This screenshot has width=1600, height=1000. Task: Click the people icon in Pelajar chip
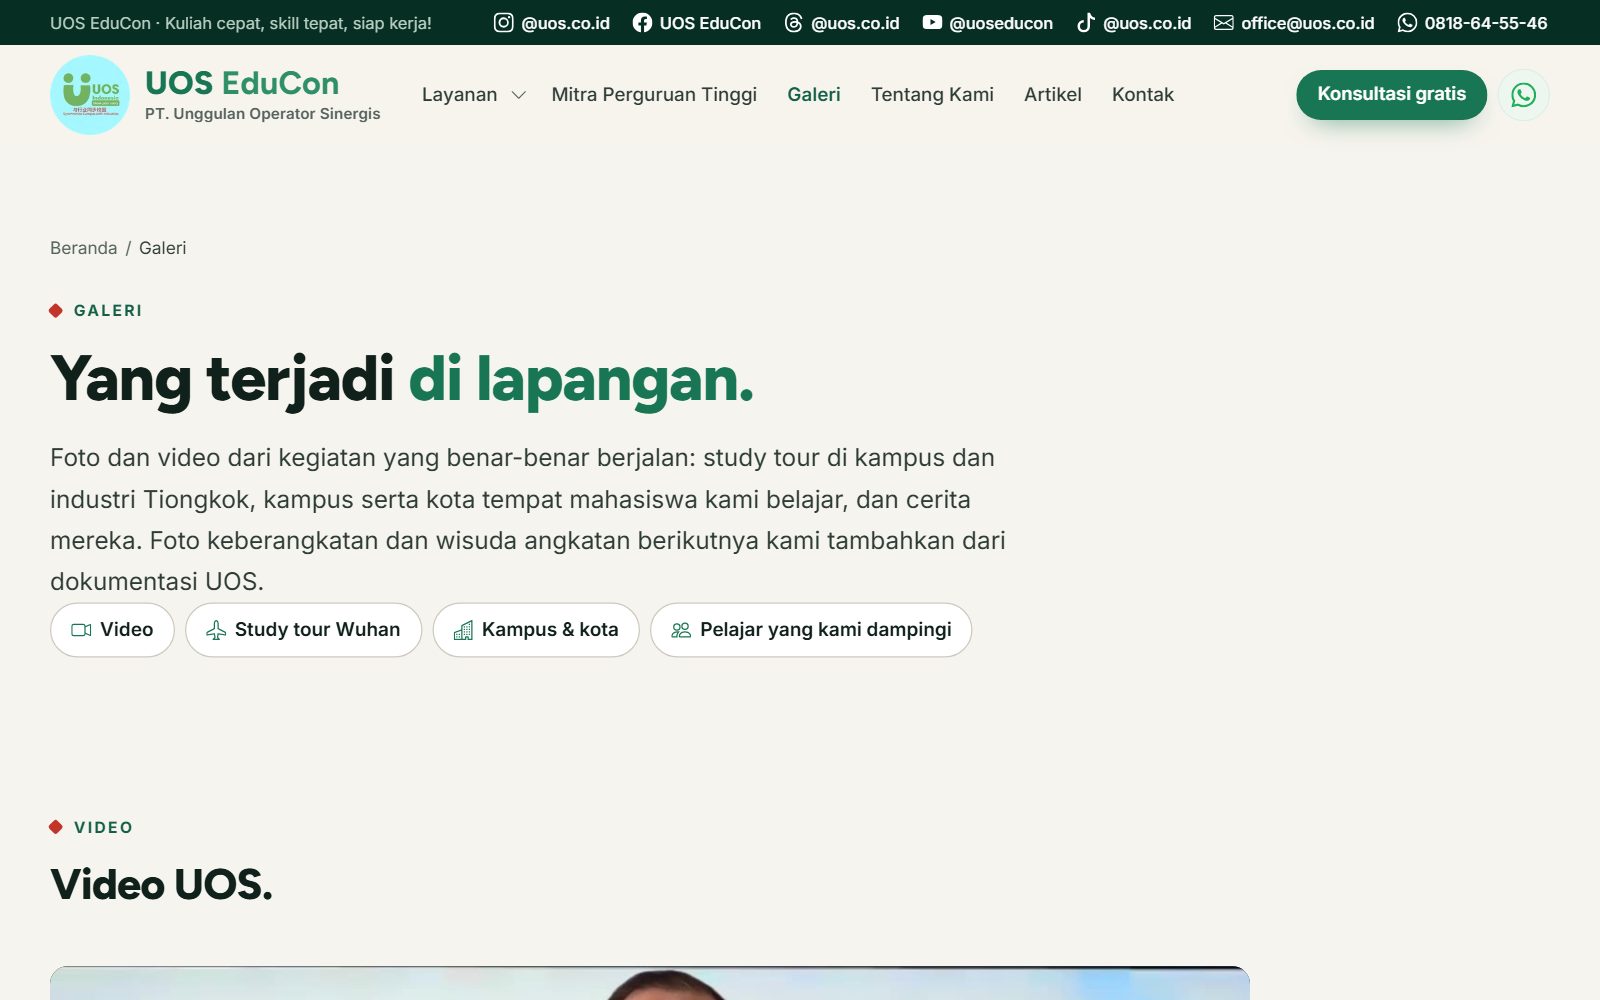(x=681, y=630)
